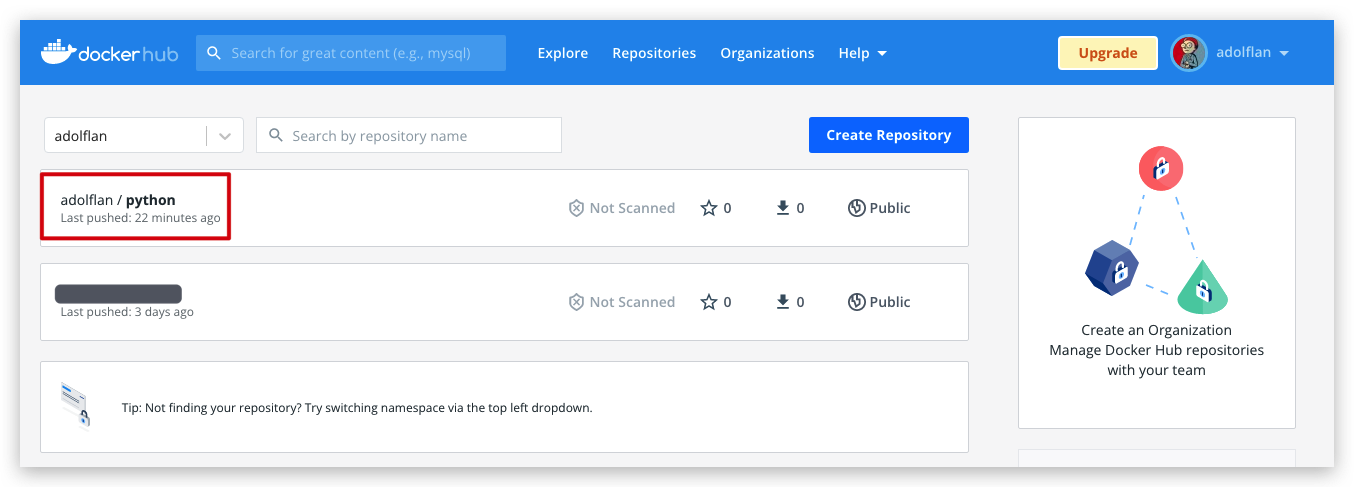
Task: Click the blue hexagon lock icon
Action: coord(1113,269)
